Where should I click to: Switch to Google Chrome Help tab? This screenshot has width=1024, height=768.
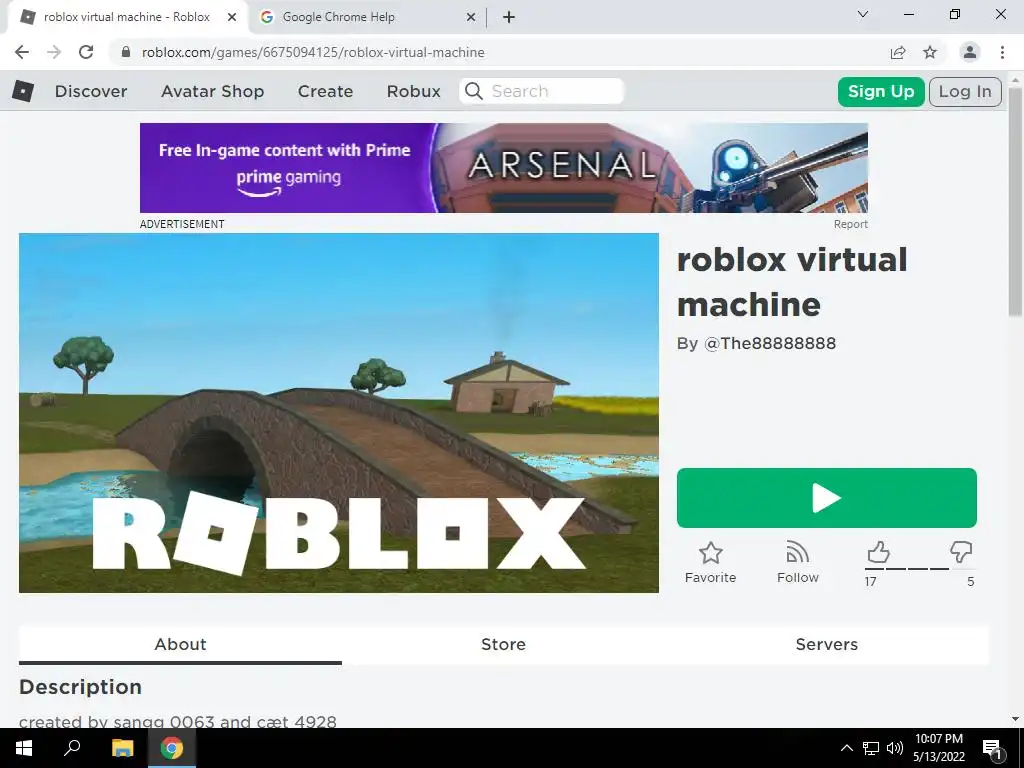click(x=368, y=17)
